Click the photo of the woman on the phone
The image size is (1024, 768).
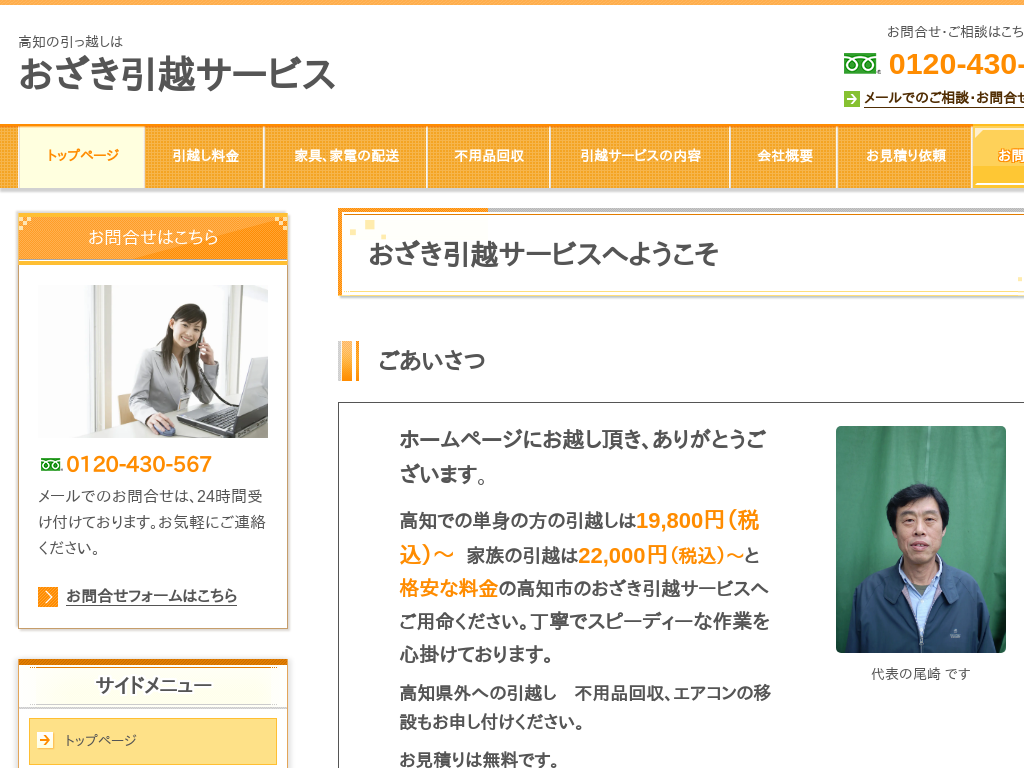[x=153, y=361]
